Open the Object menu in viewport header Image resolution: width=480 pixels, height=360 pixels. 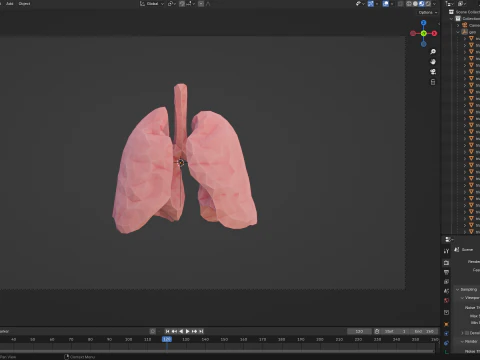(24, 4)
